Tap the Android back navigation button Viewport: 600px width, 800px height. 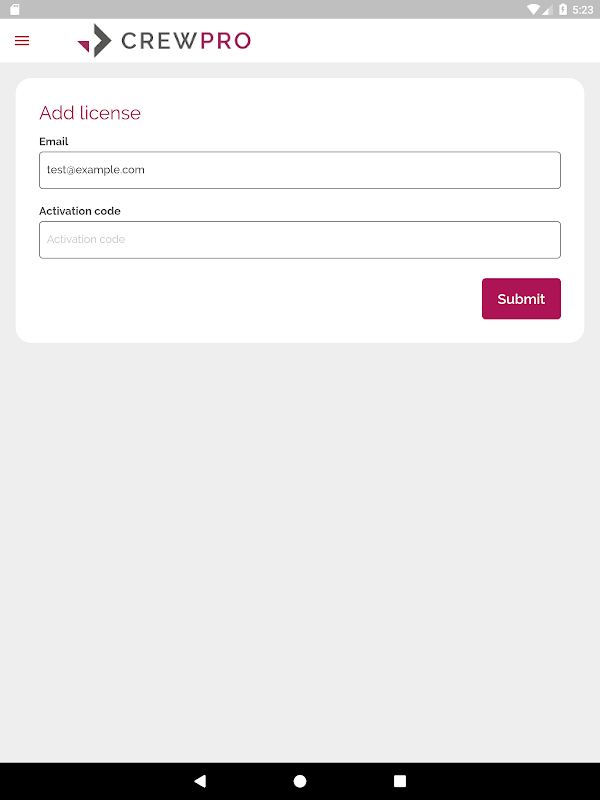(200, 781)
